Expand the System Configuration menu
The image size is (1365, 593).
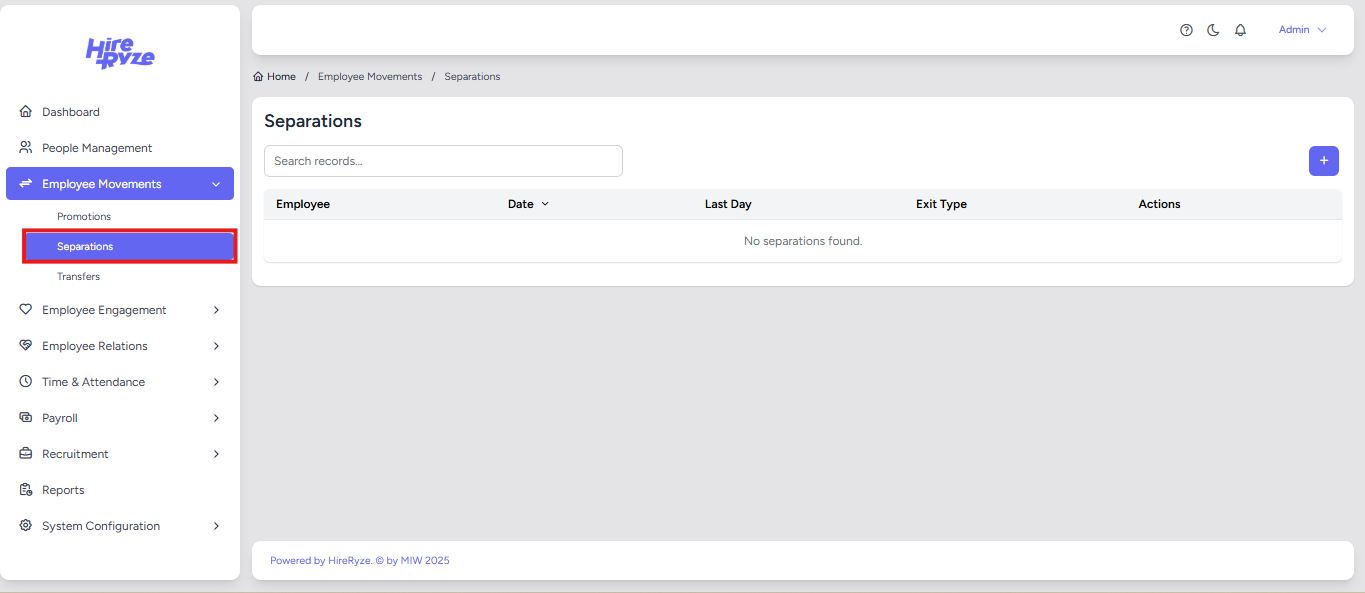point(216,526)
